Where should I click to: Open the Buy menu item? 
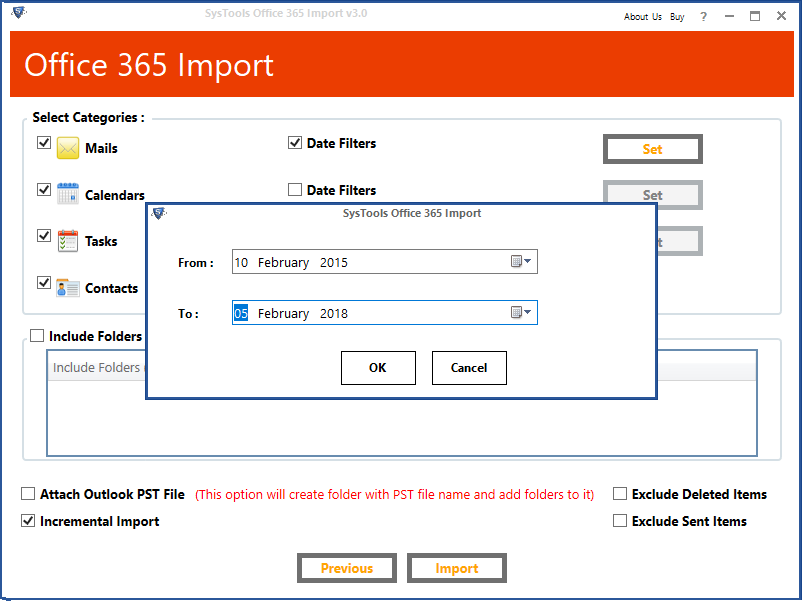coord(677,16)
